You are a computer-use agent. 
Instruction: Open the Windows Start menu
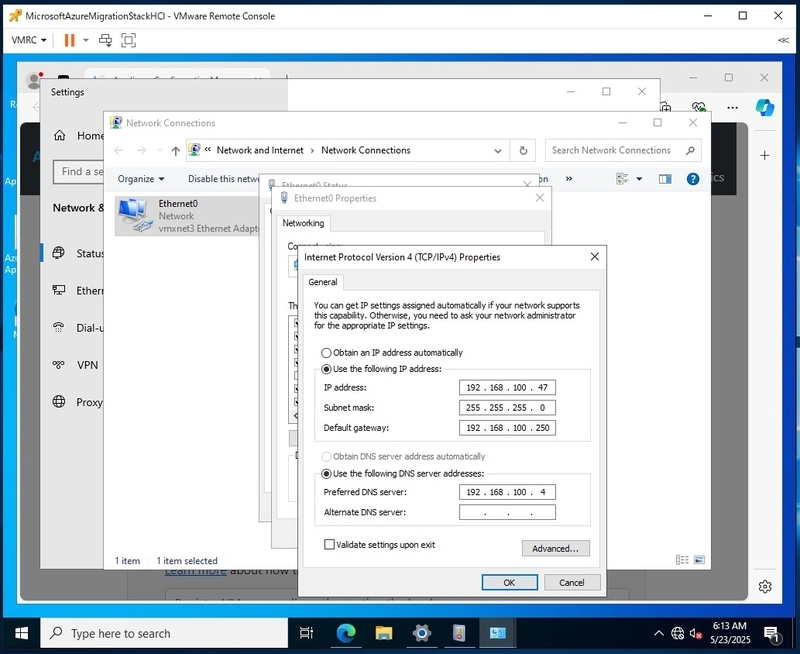coord(21,634)
